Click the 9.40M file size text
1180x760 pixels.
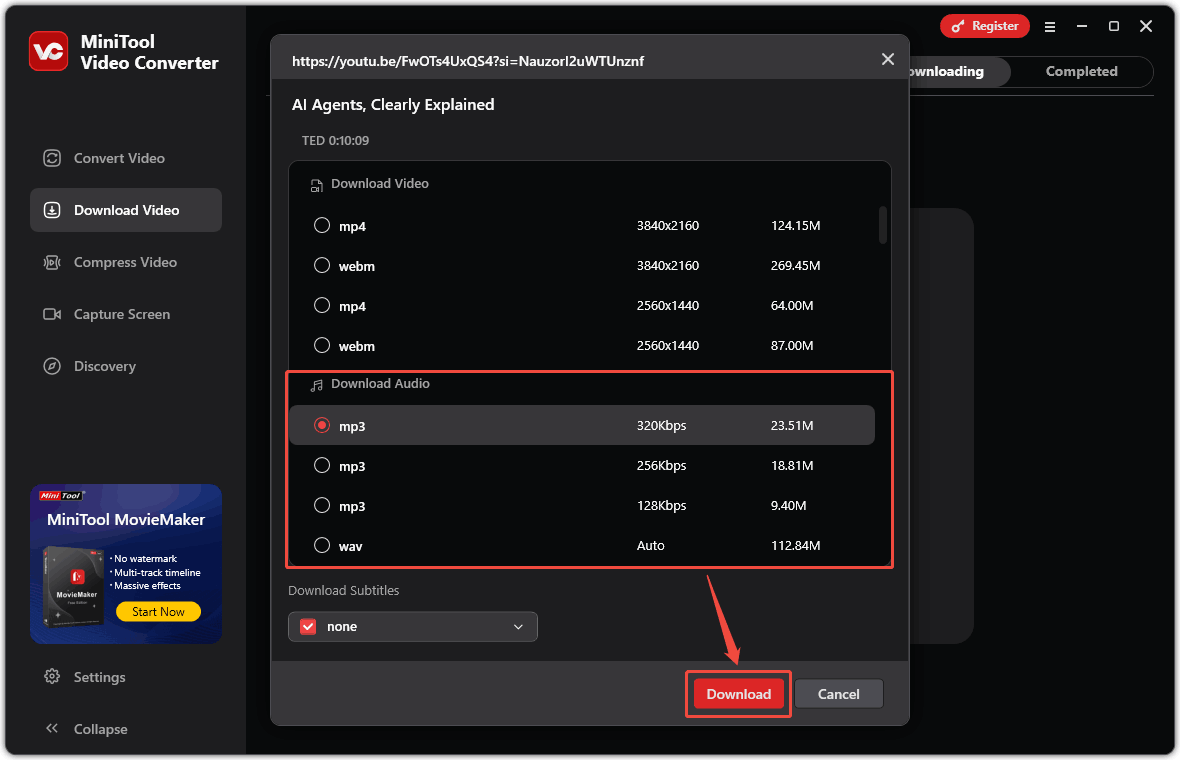tap(788, 505)
